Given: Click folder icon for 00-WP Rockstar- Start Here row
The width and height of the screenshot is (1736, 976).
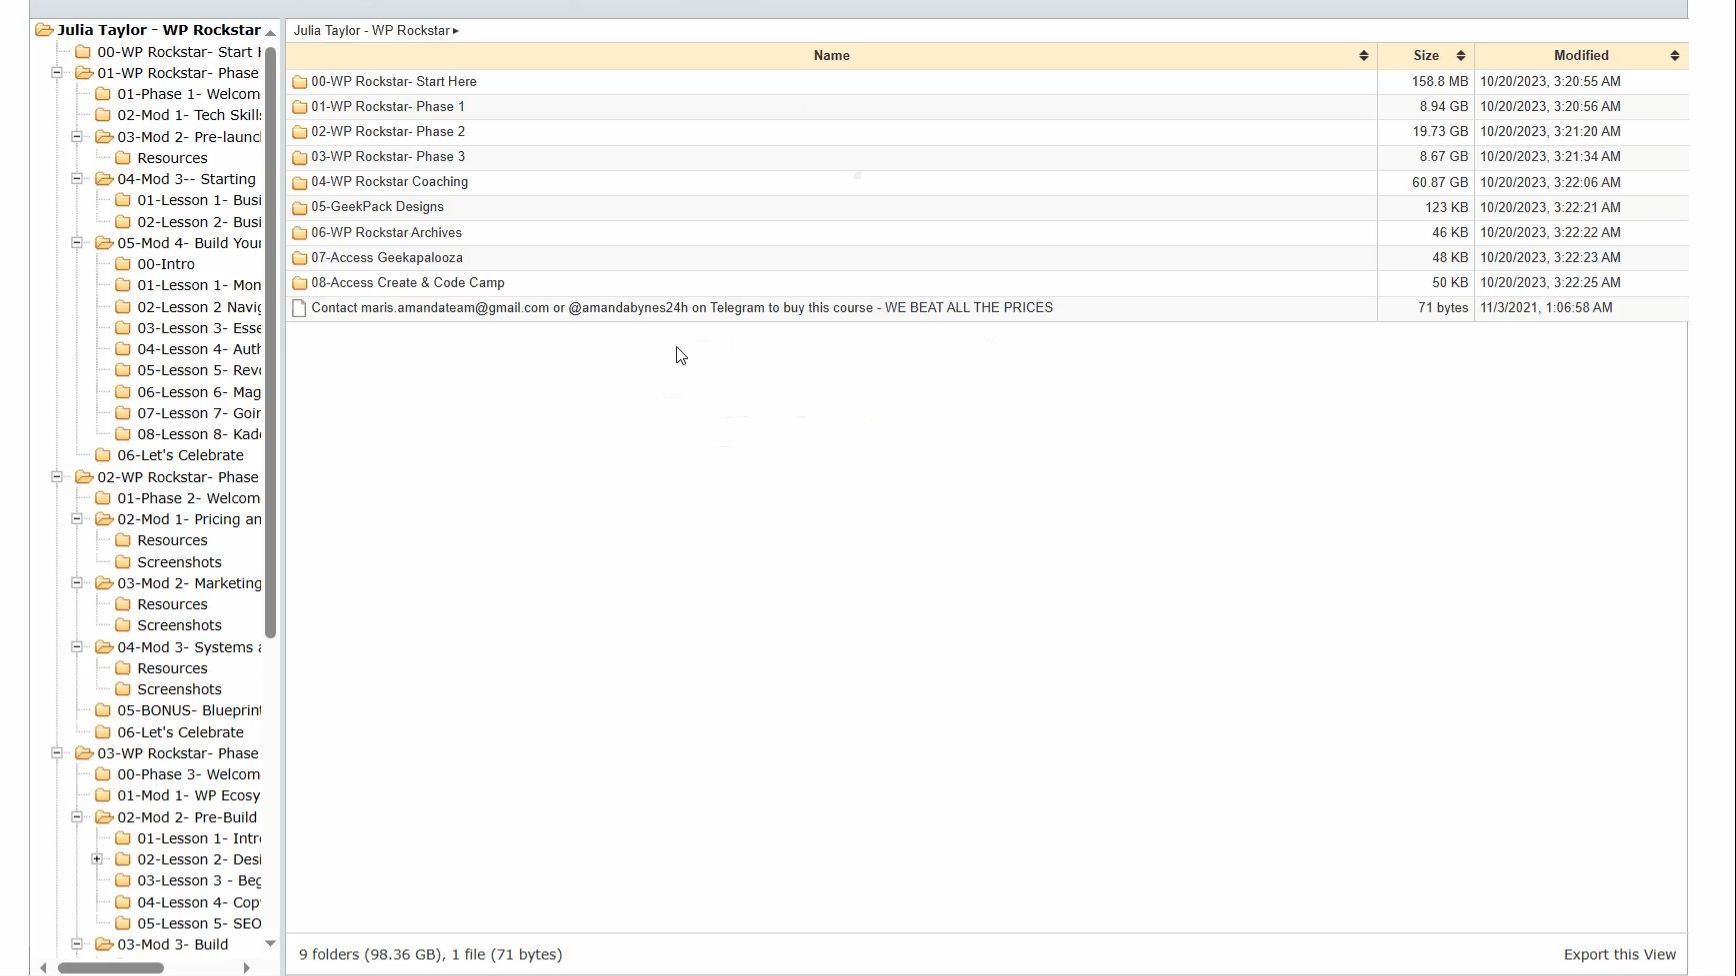Looking at the screenshot, I should [299, 82].
